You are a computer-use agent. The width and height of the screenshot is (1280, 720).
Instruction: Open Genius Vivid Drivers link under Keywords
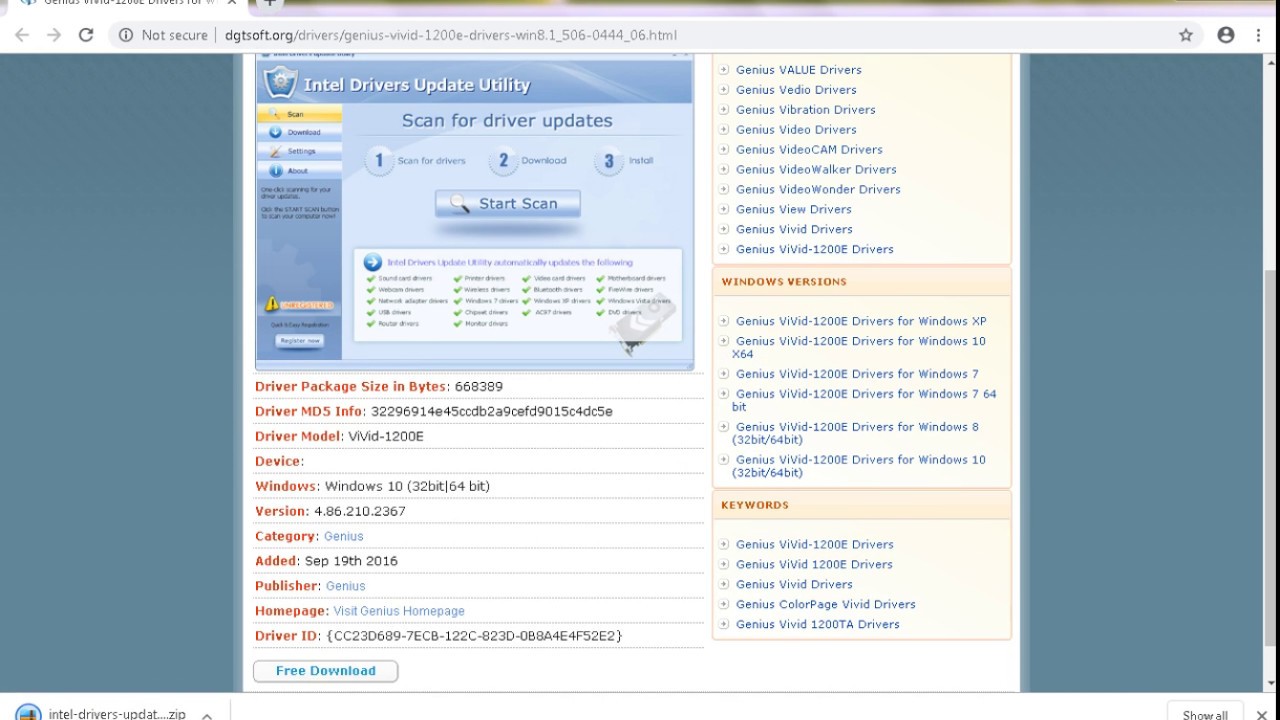(x=794, y=585)
